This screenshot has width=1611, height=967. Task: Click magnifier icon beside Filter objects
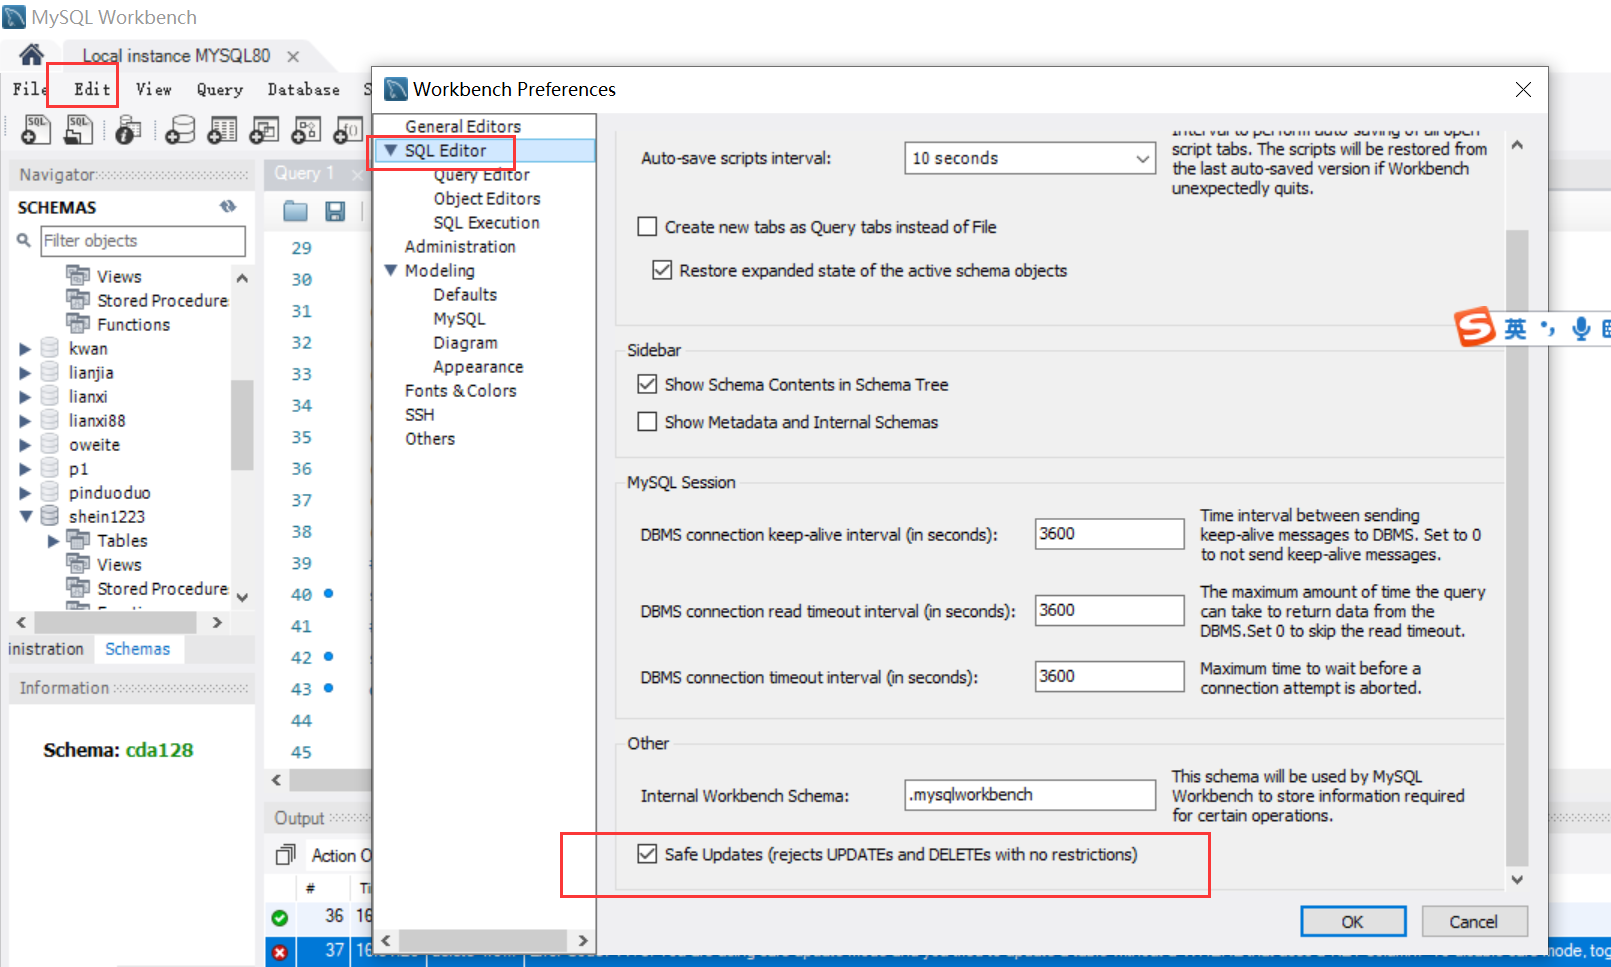[24, 240]
